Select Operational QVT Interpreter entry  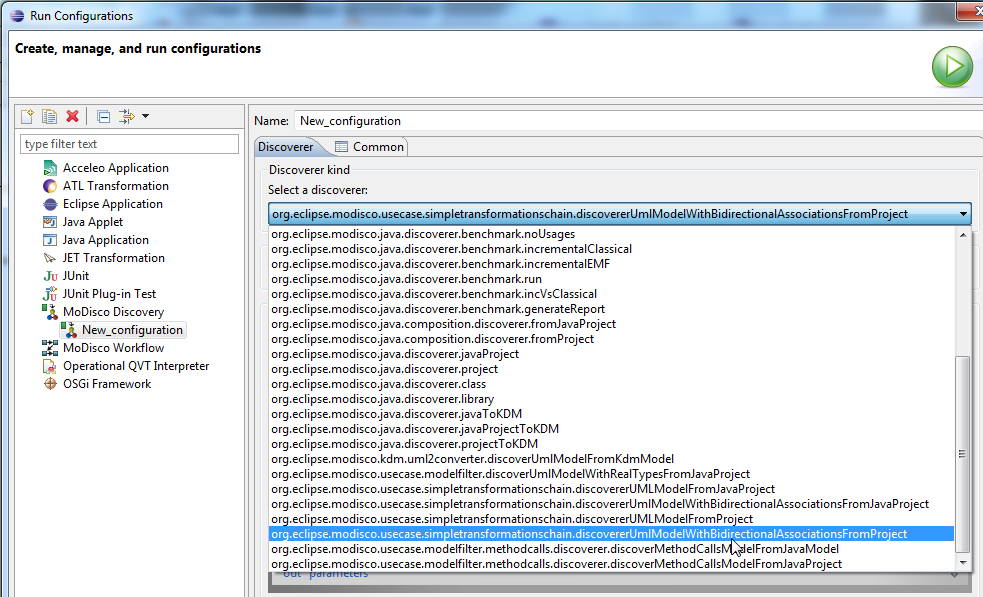point(136,366)
